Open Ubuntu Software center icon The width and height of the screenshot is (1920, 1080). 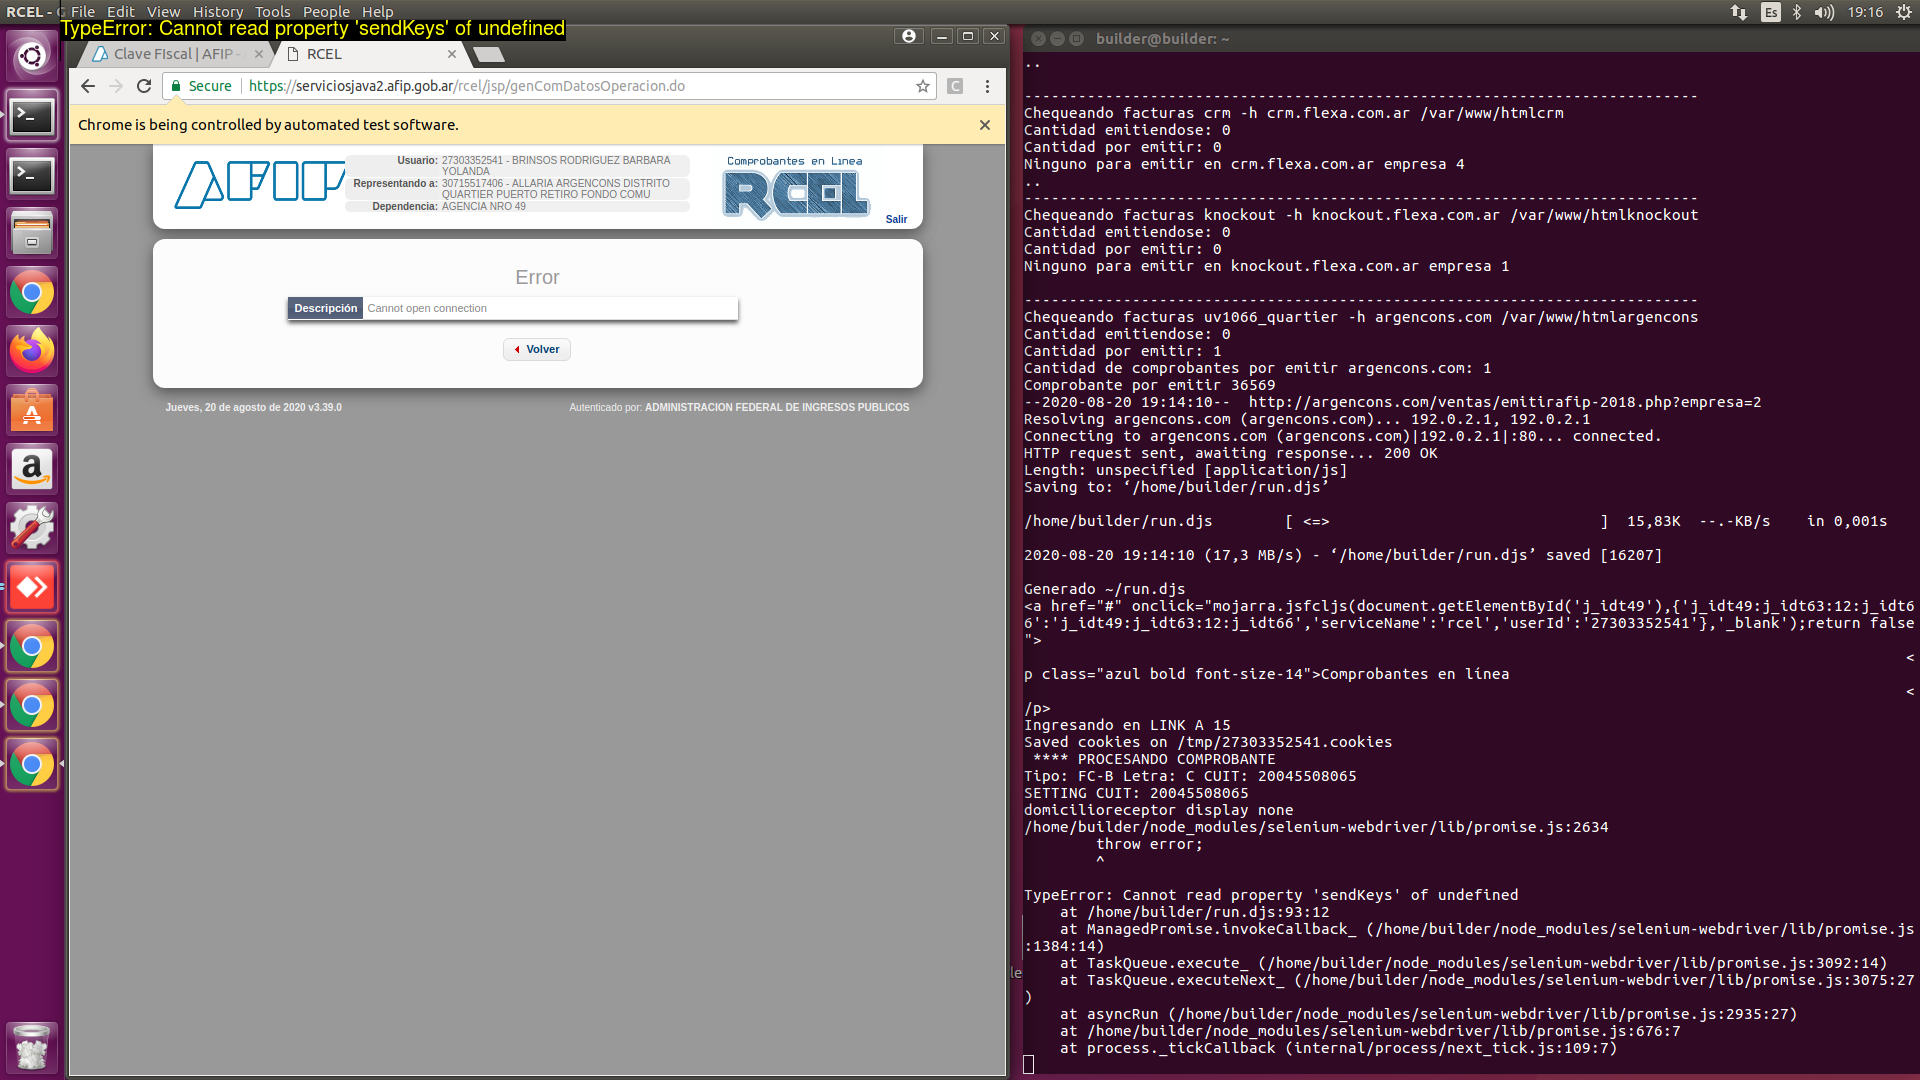(x=32, y=410)
